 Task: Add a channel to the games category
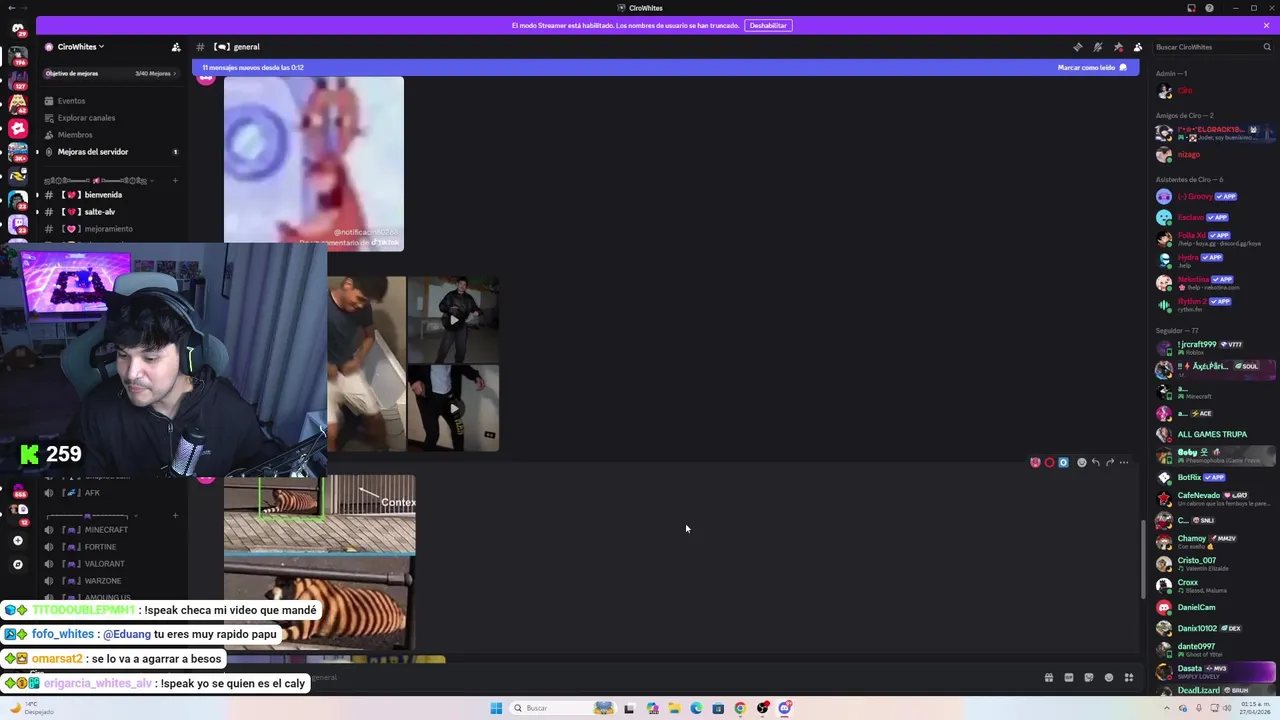pos(175,516)
